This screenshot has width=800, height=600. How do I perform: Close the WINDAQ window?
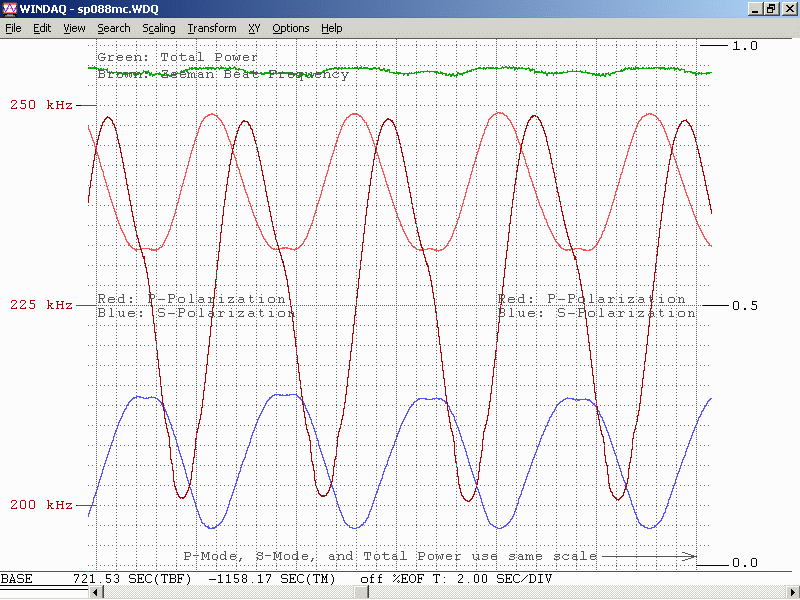coord(788,9)
